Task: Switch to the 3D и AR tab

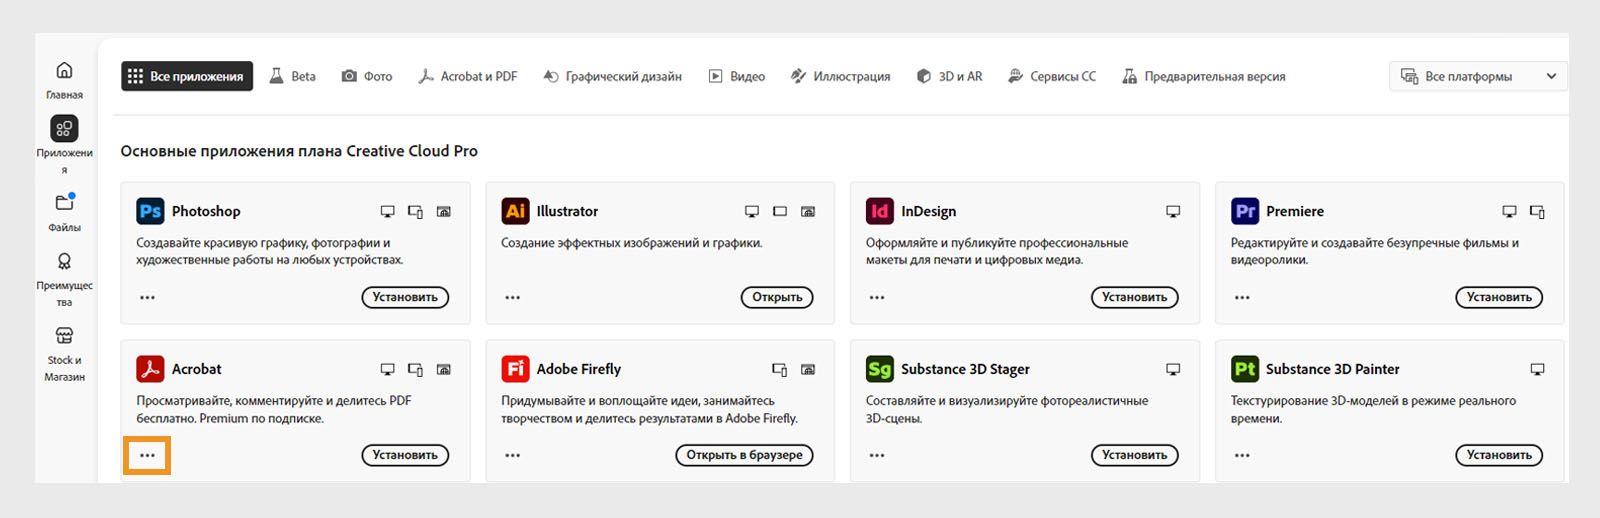Action: 949,76
